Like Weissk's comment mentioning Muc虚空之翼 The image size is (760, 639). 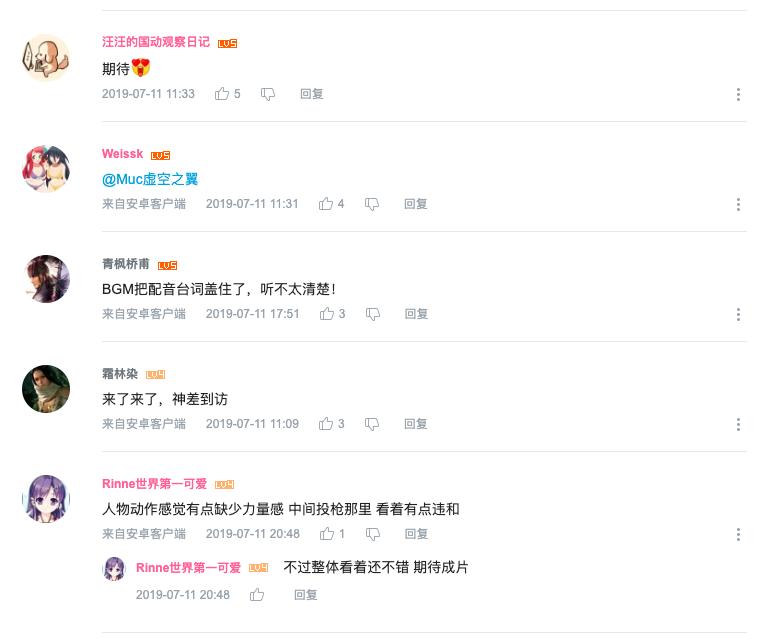tap(326, 204)
